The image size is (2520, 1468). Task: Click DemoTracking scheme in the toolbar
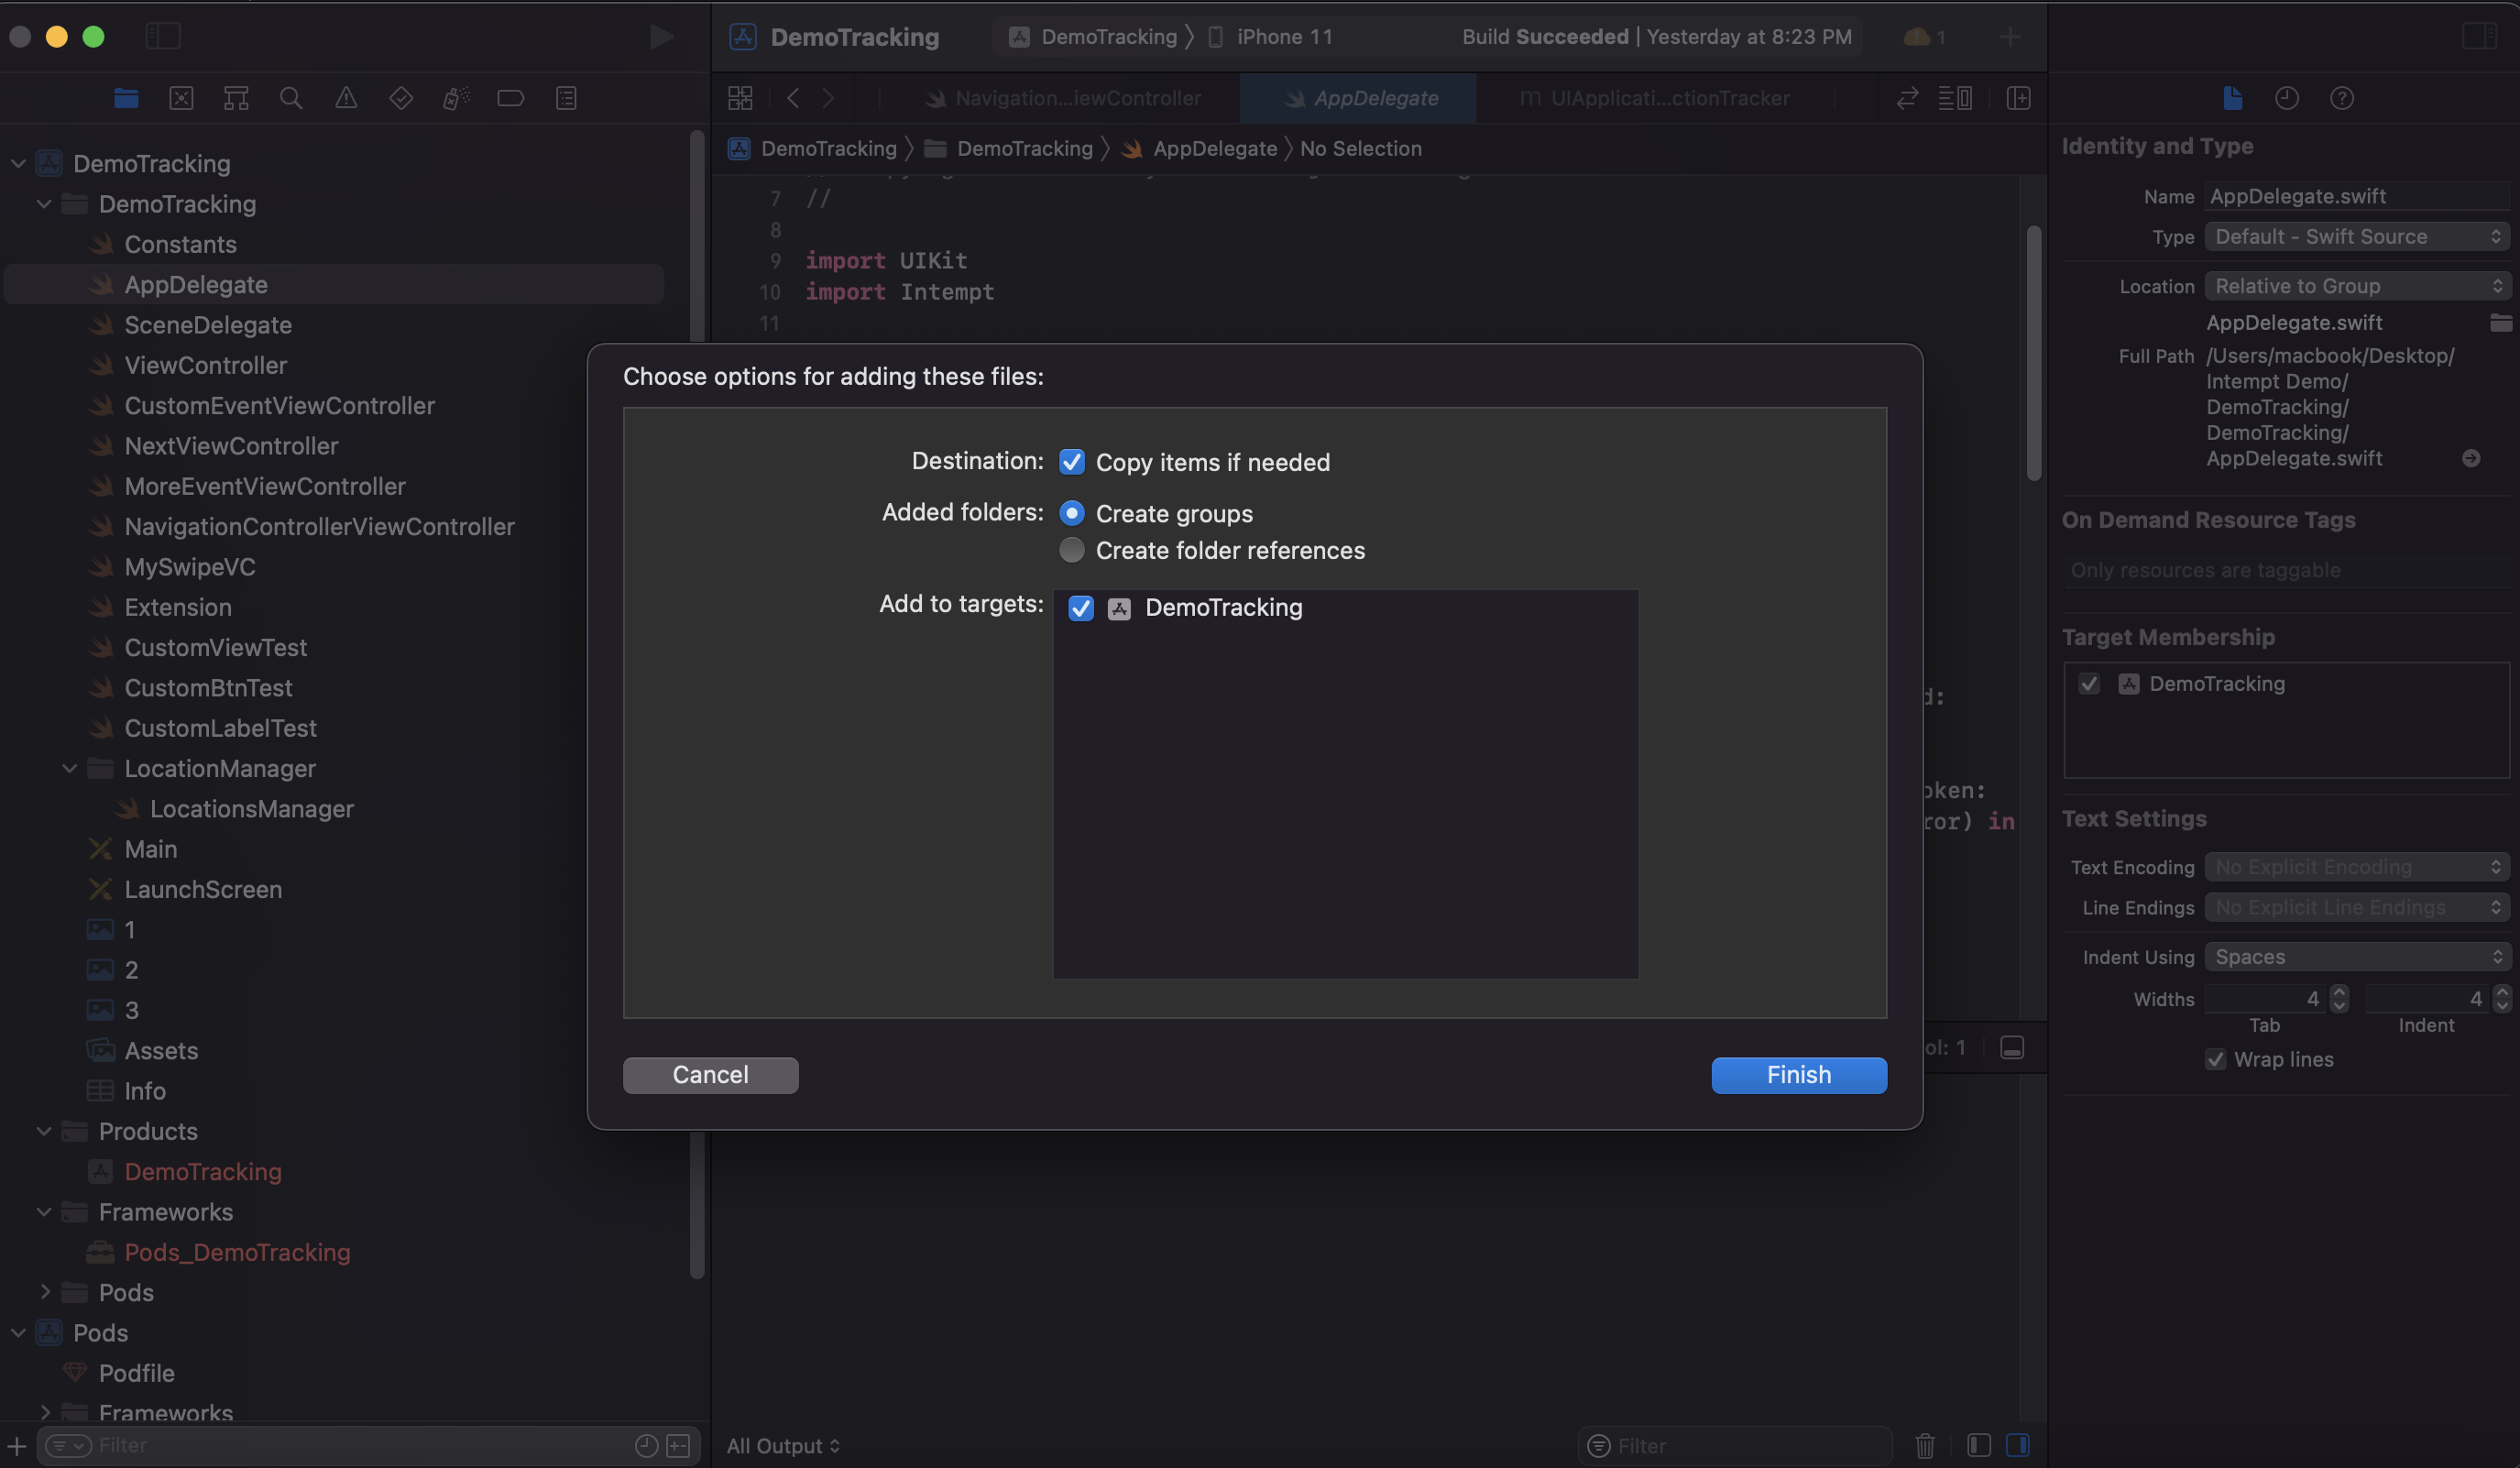[x=1093, y=37]
